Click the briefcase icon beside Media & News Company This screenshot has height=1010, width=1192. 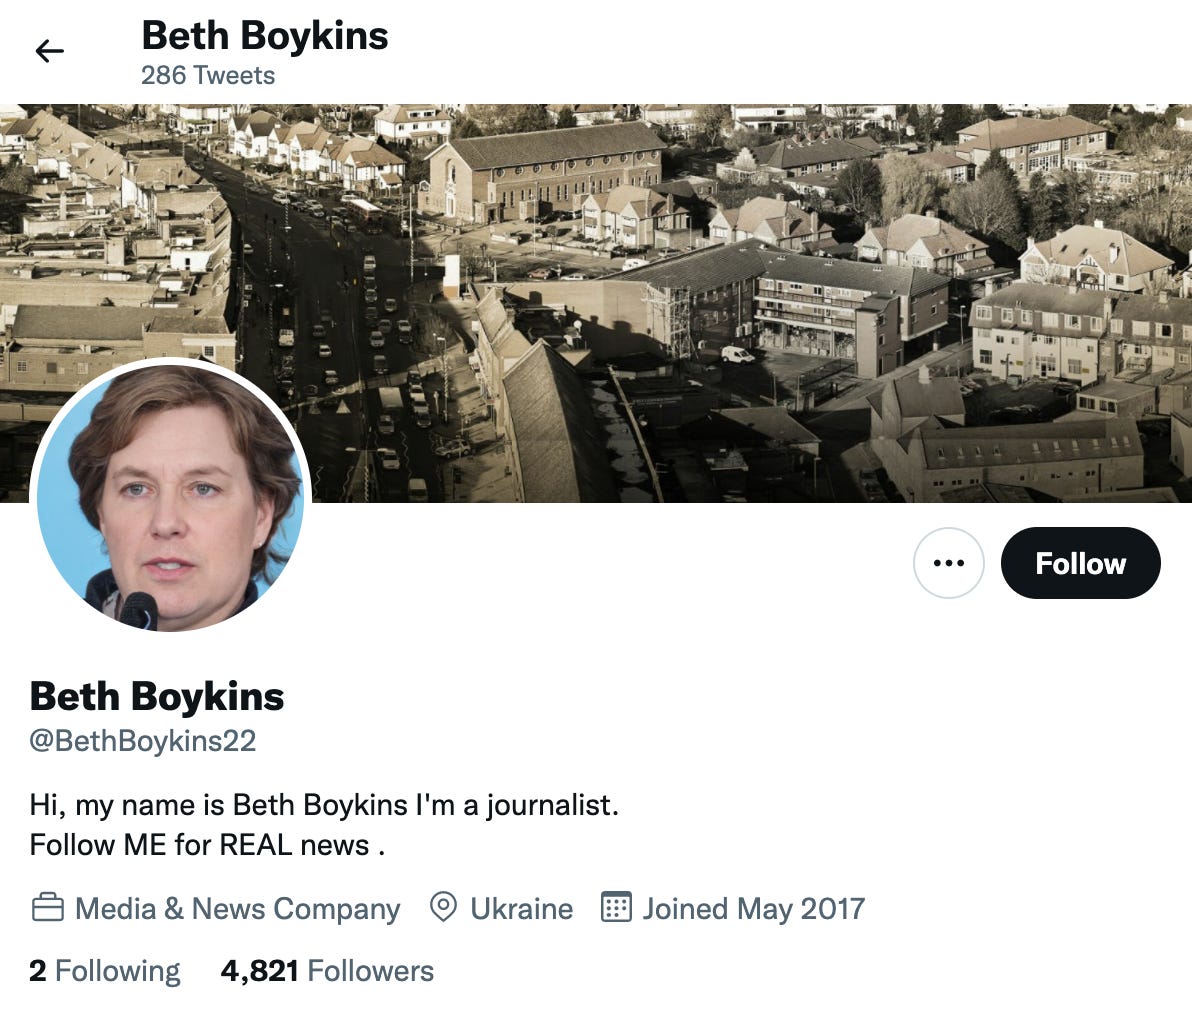coord(48,908)
